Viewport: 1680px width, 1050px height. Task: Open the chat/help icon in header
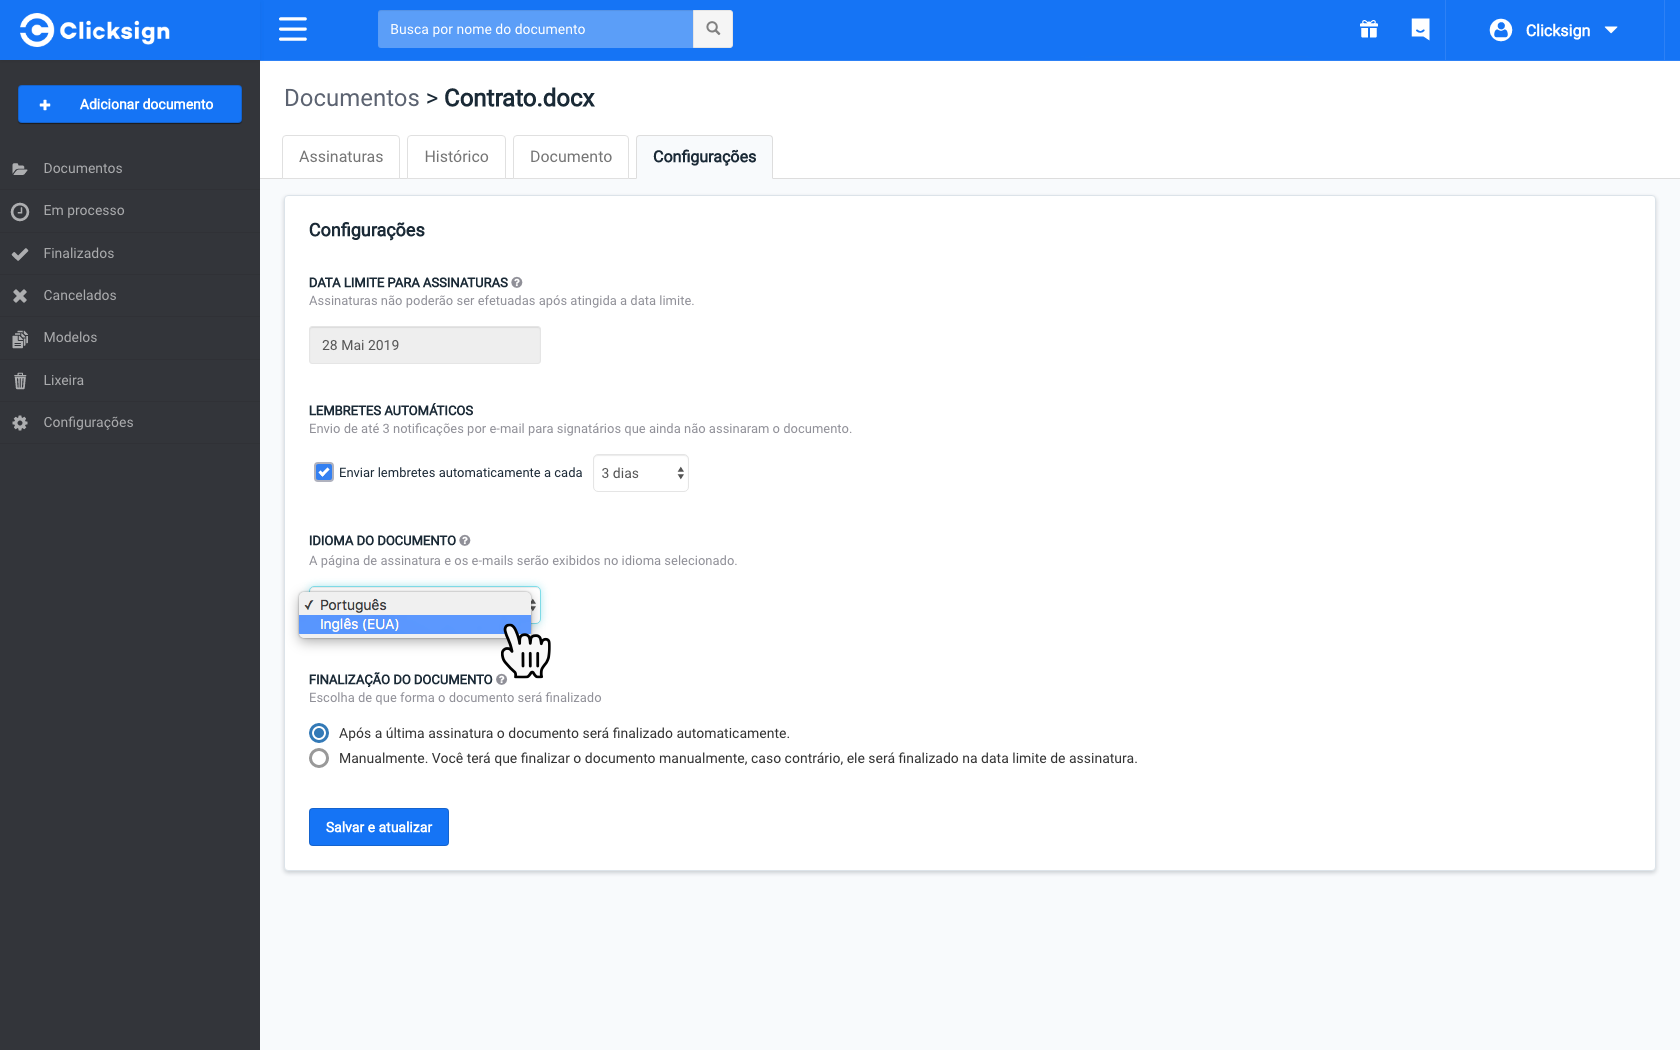pyautogui.click(x=1420, y=29)
